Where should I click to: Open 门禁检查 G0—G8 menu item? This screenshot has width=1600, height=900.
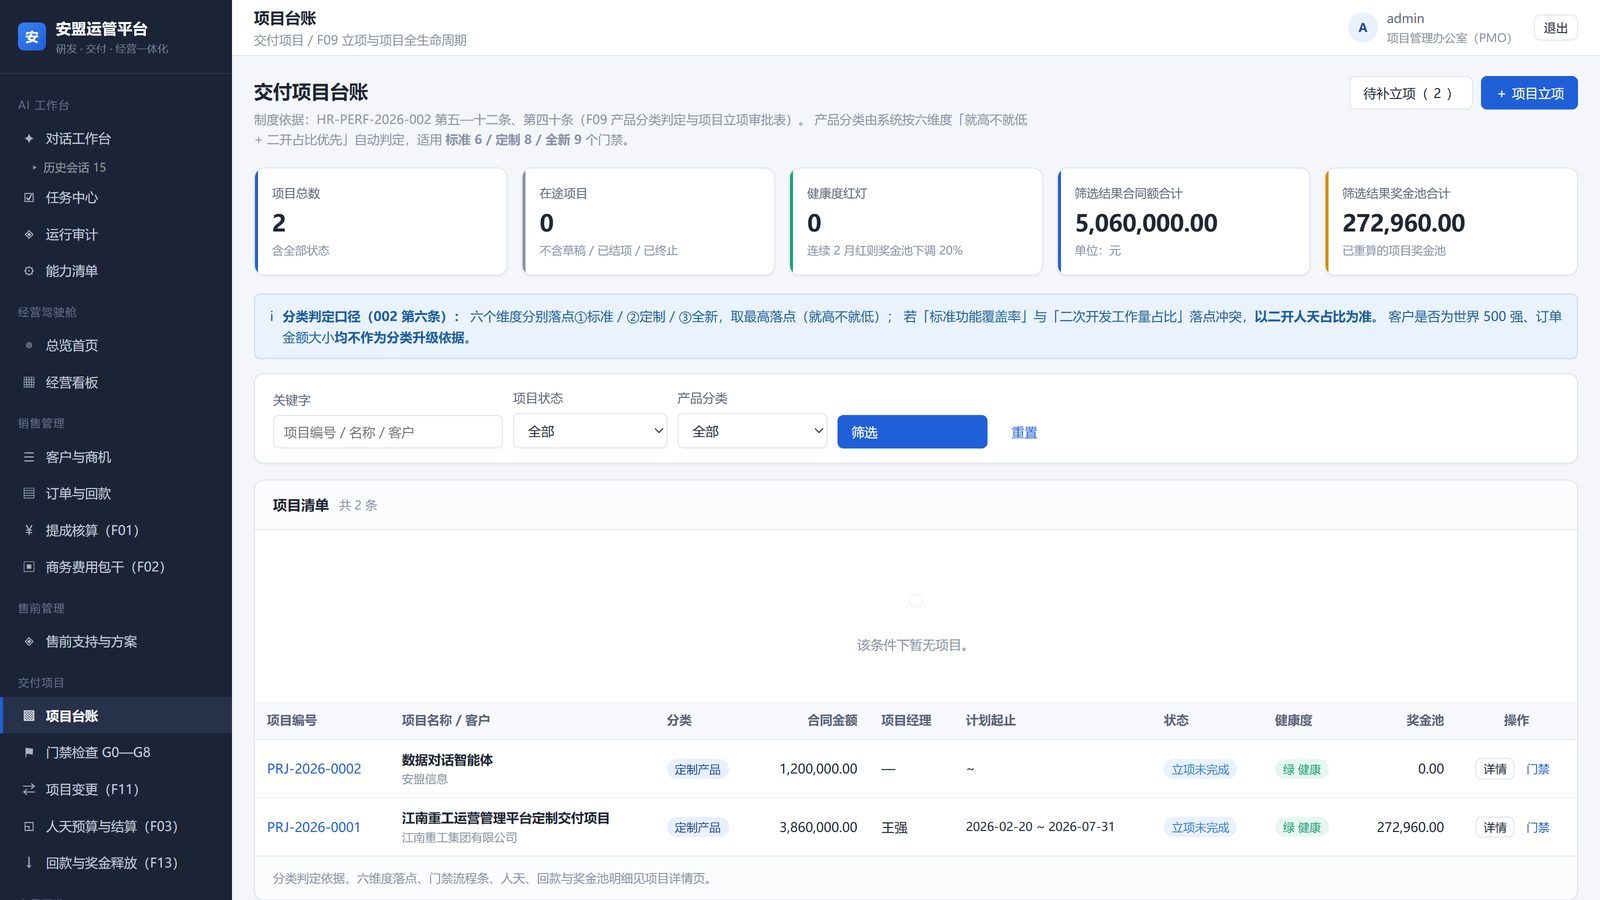coord(116,752)
